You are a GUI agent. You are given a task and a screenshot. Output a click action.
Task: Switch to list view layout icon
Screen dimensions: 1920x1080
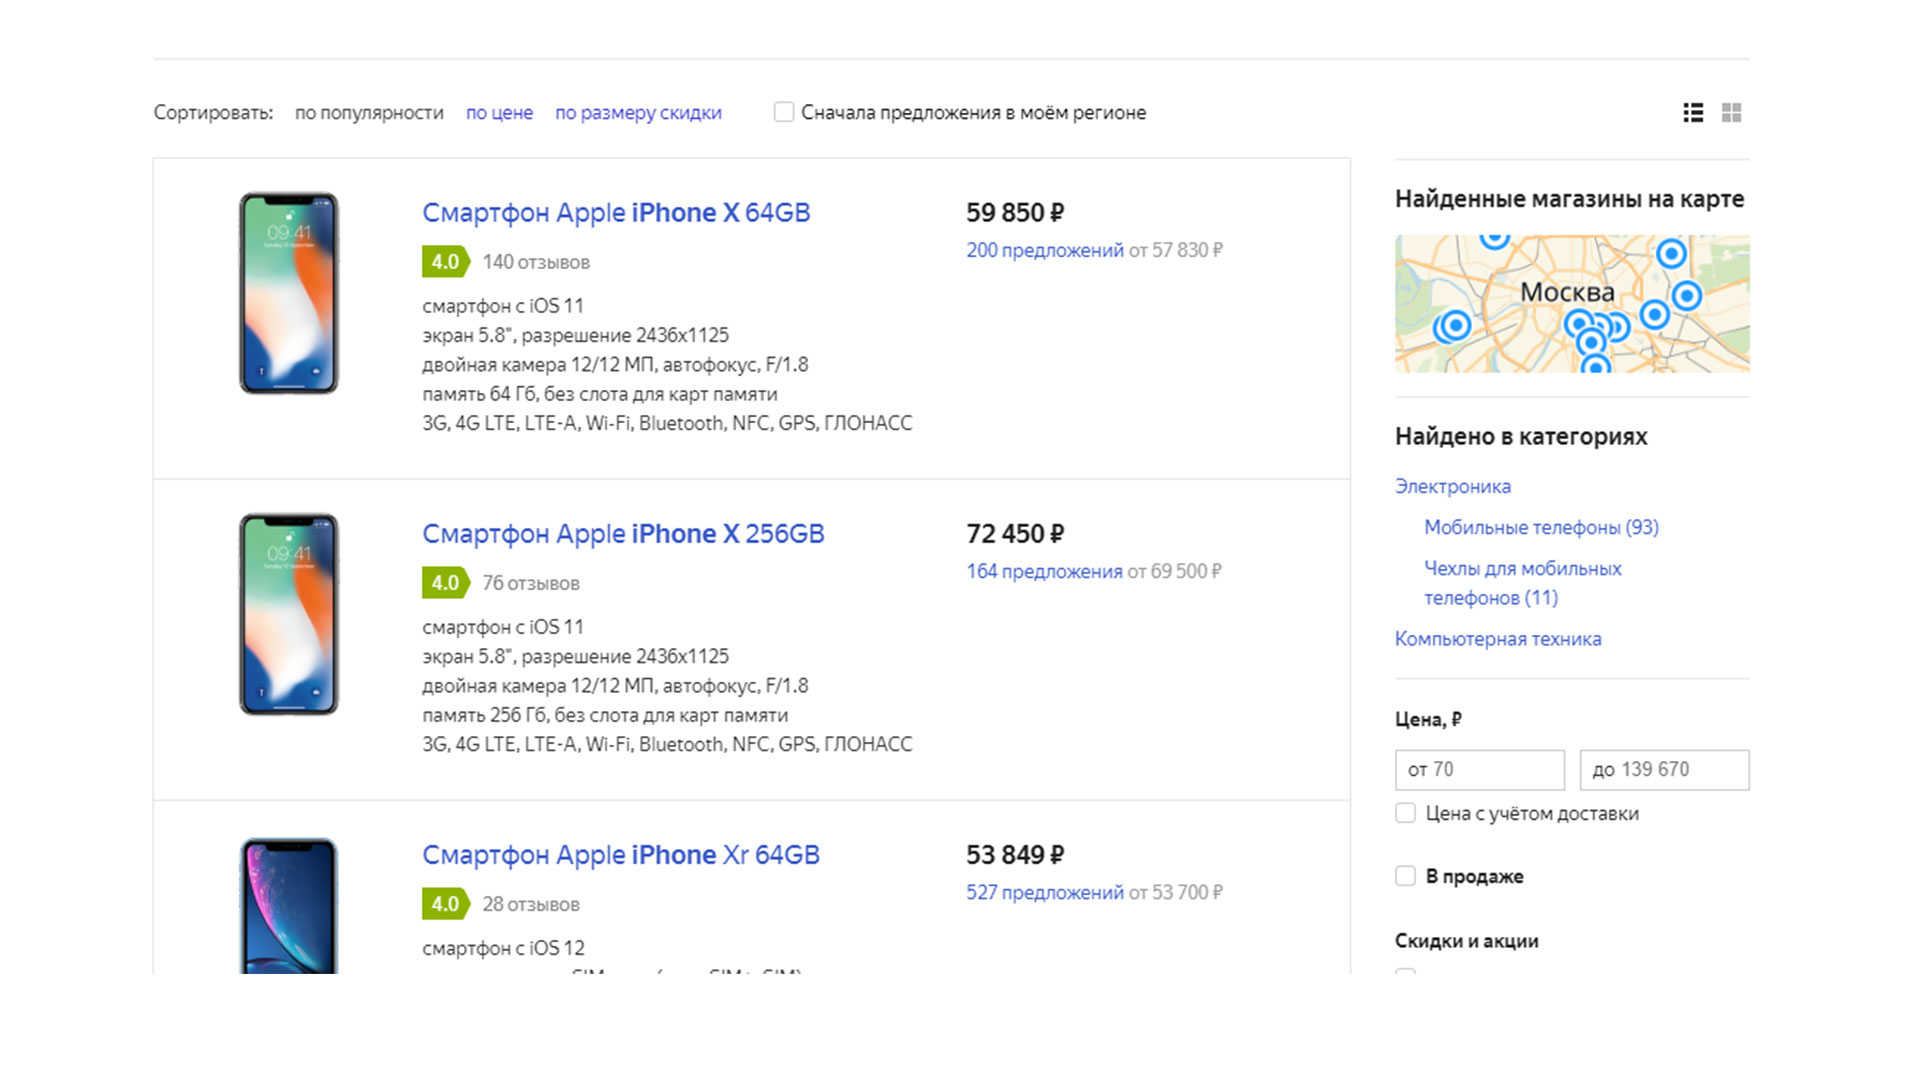(1693, 113)
